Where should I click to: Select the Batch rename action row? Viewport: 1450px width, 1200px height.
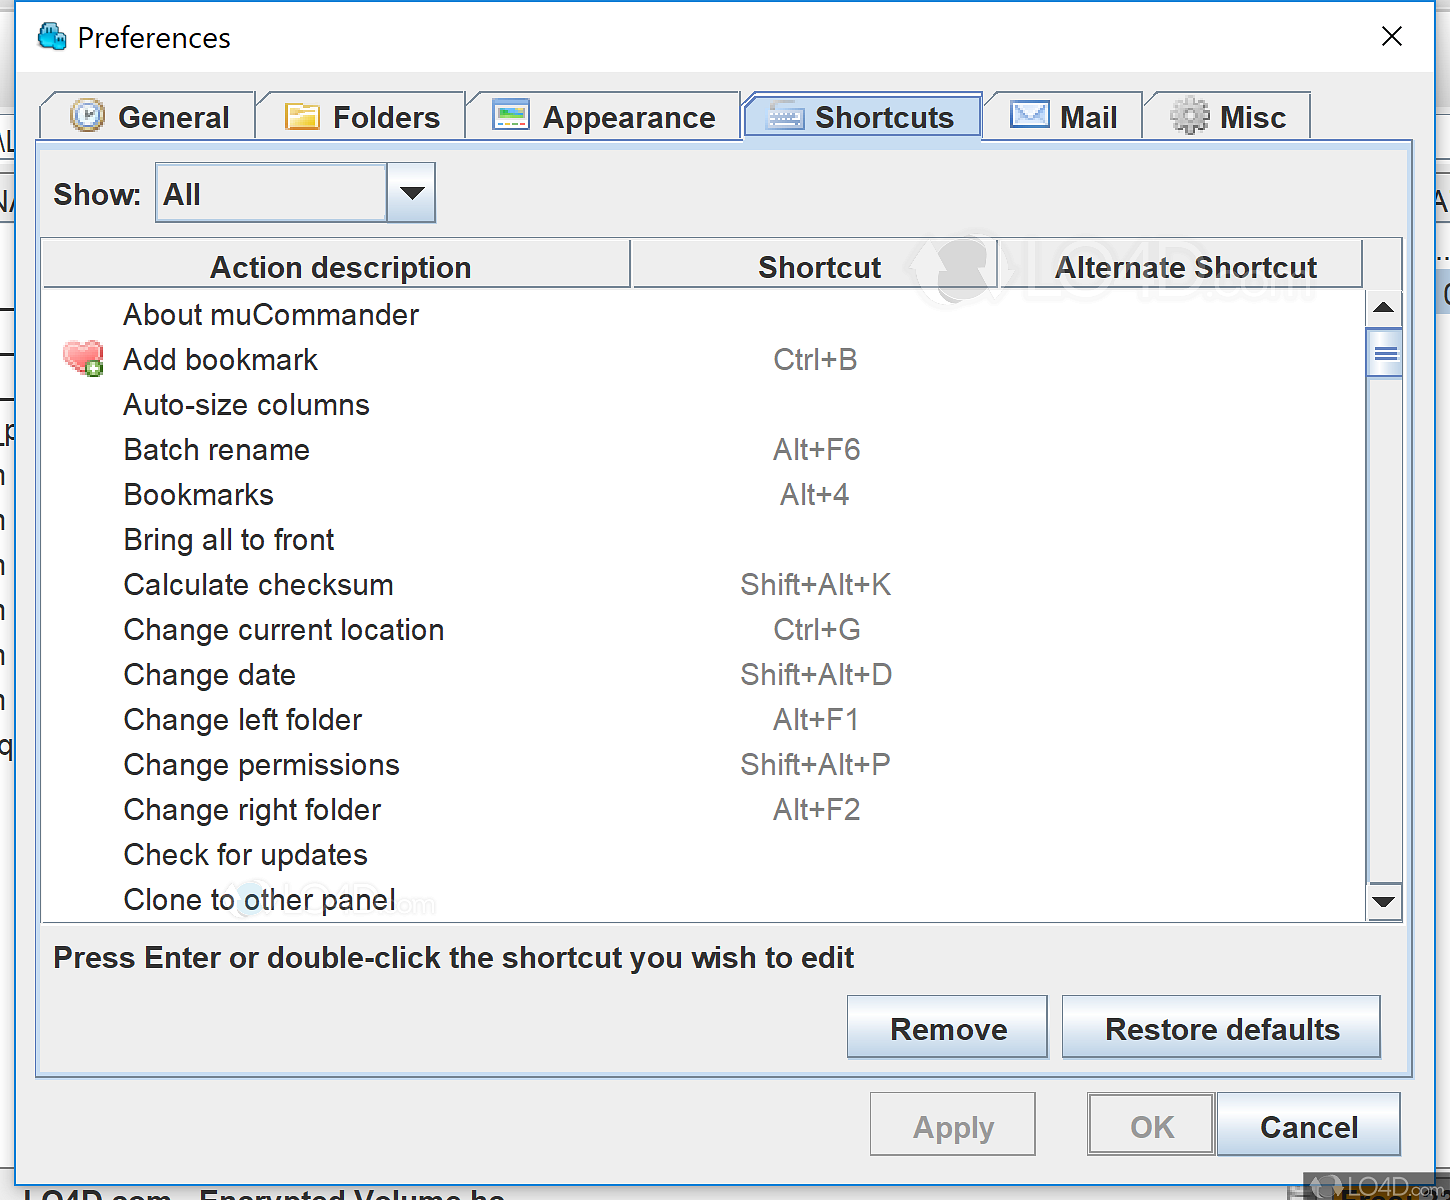tap(217, 450)
